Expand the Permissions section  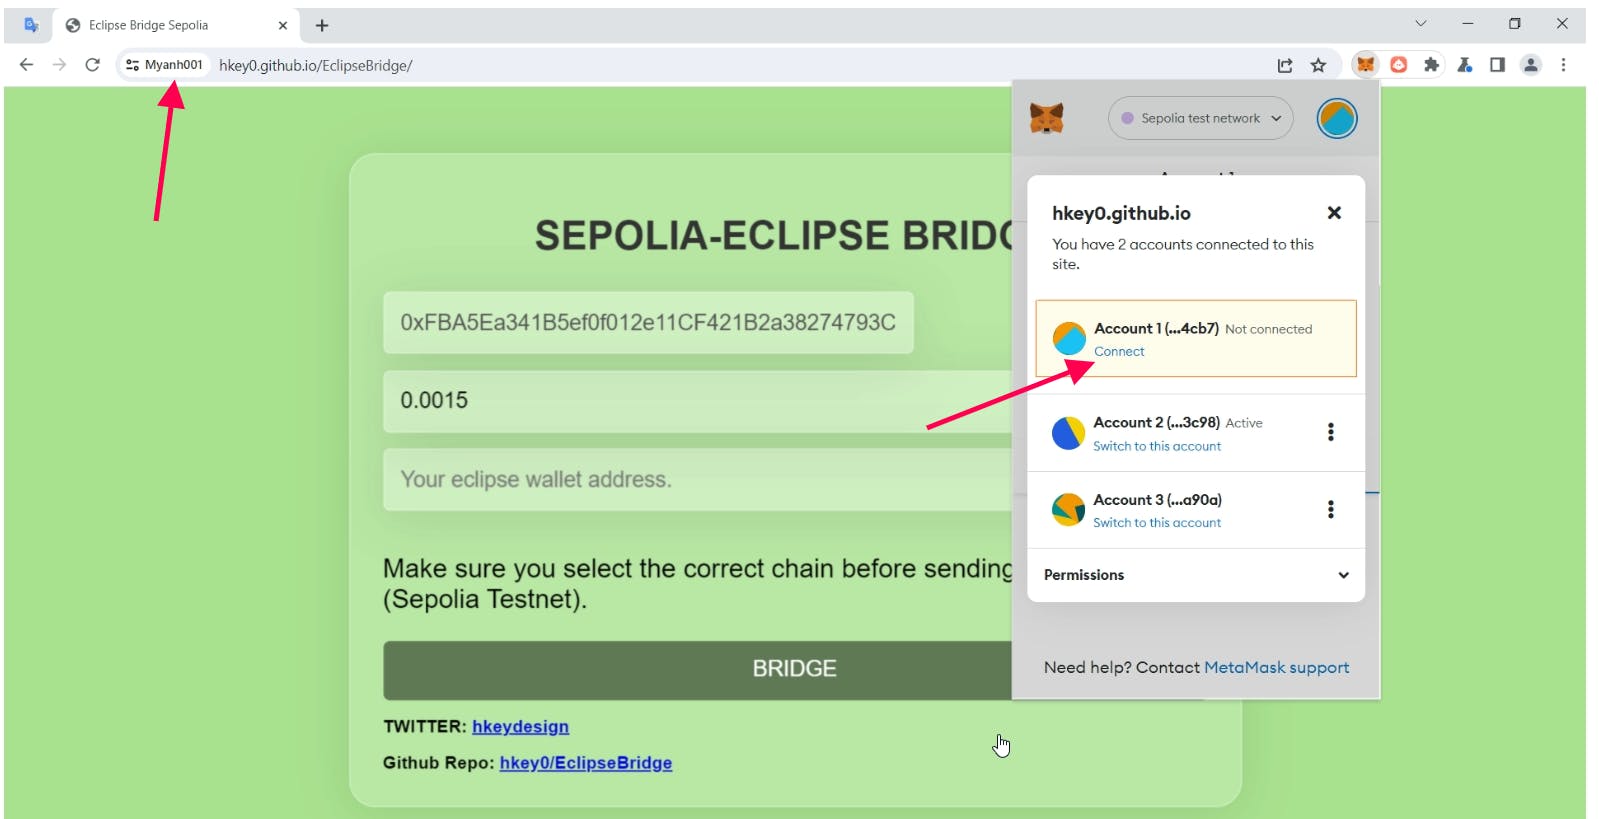(1196, 575)
